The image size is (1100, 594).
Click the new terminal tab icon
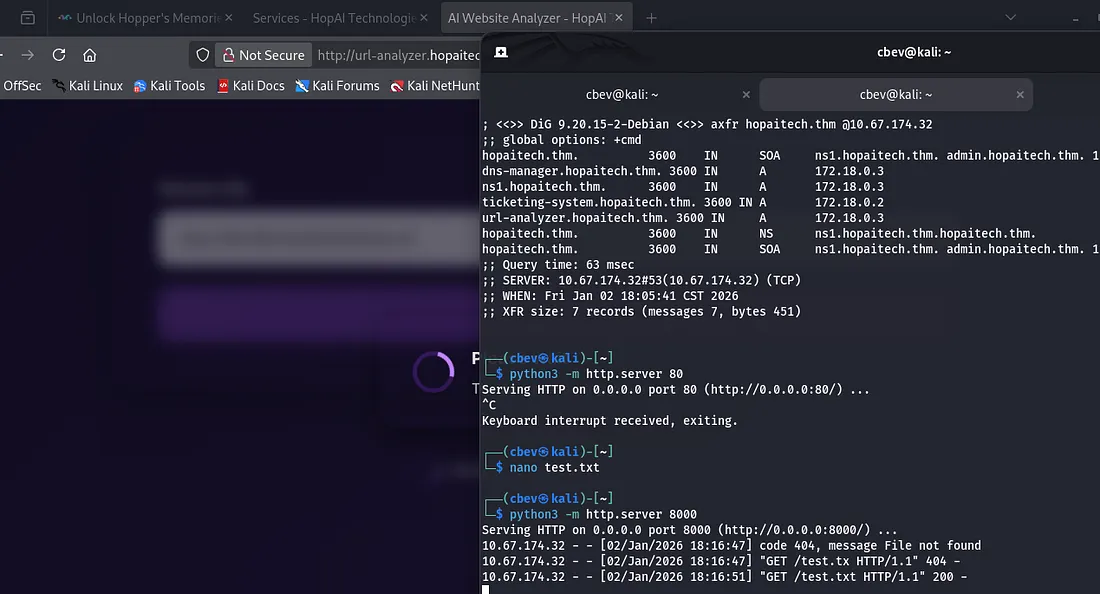[501, 52]
